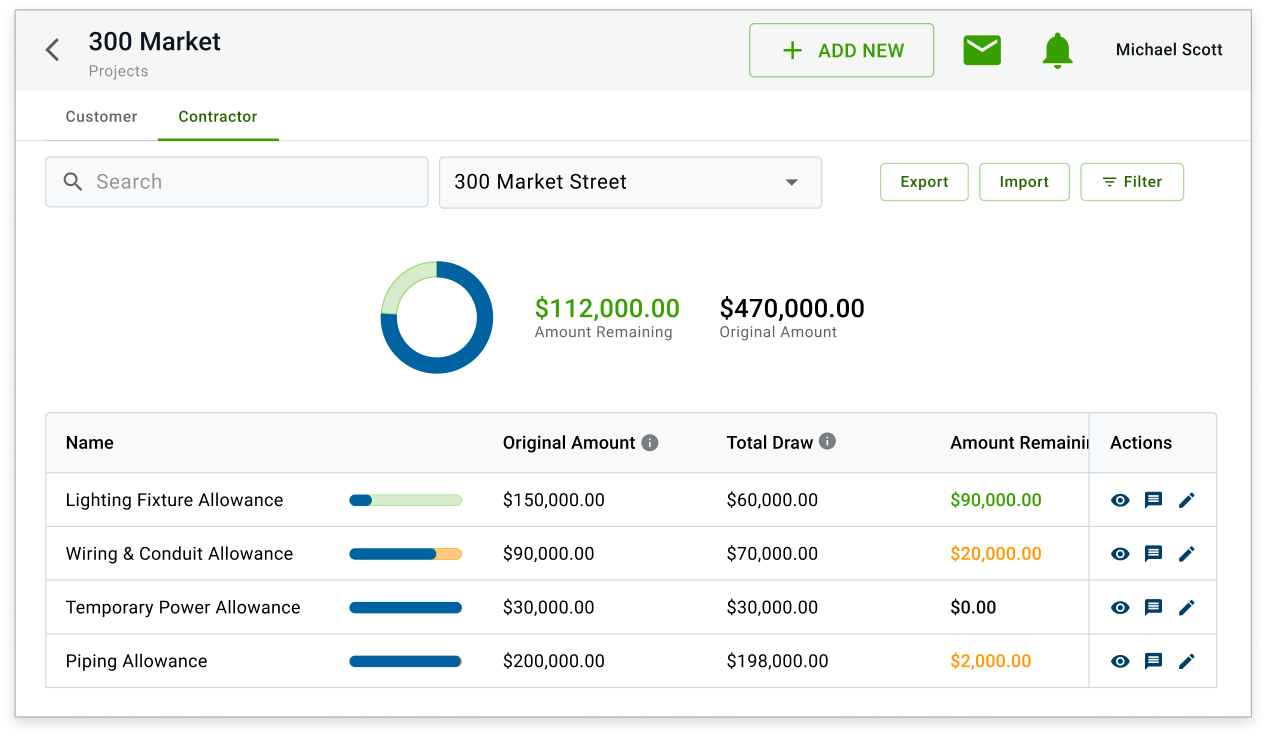Open comments for Temporary Power Allowance
This screenshot has height=738, width=1267.
click(x=1153, y=607)
